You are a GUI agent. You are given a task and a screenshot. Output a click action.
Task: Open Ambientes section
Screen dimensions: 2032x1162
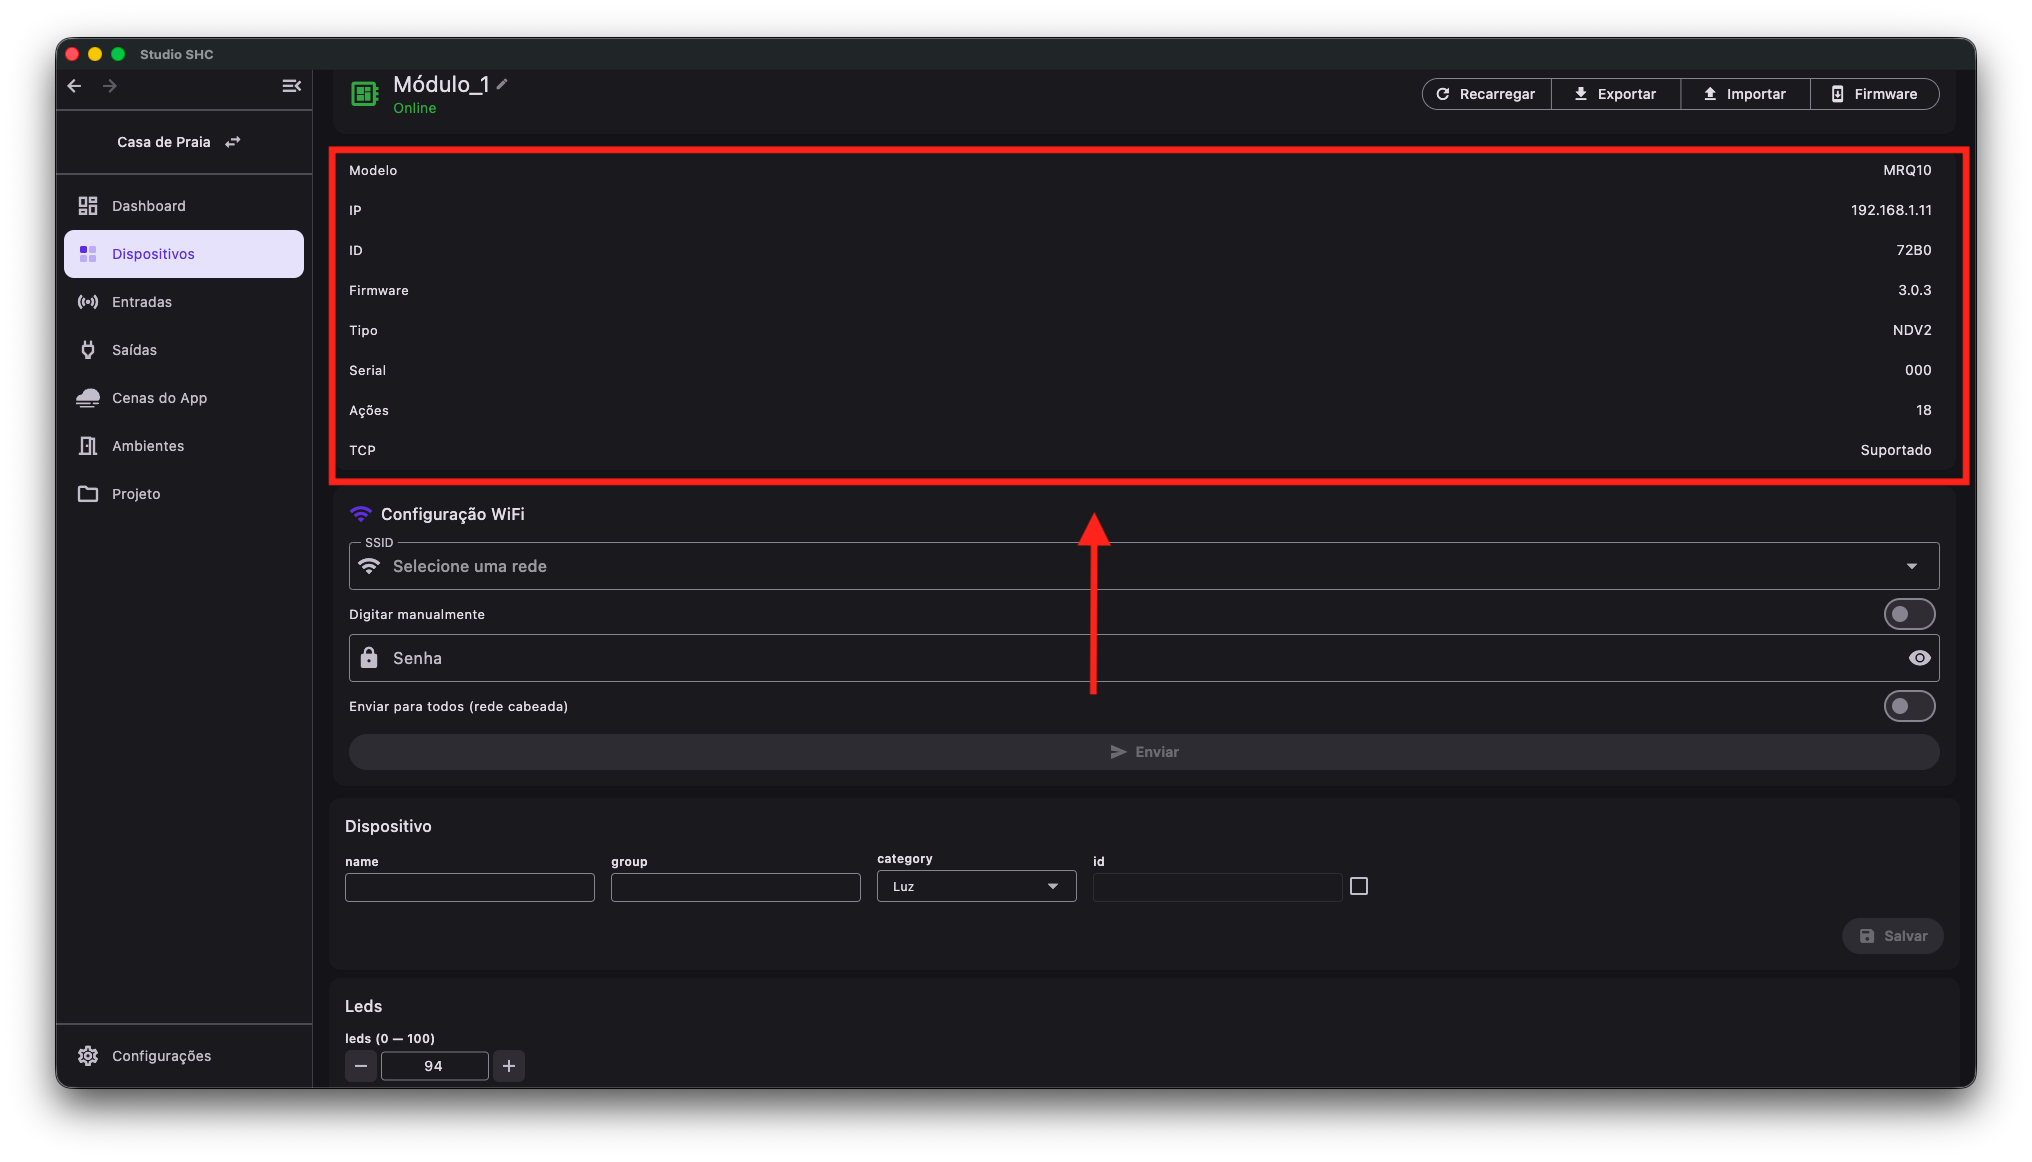coord(184,446)
